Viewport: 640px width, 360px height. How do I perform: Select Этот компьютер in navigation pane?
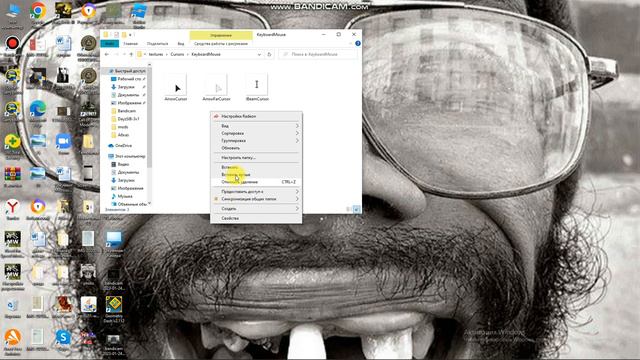pos(128,156)
